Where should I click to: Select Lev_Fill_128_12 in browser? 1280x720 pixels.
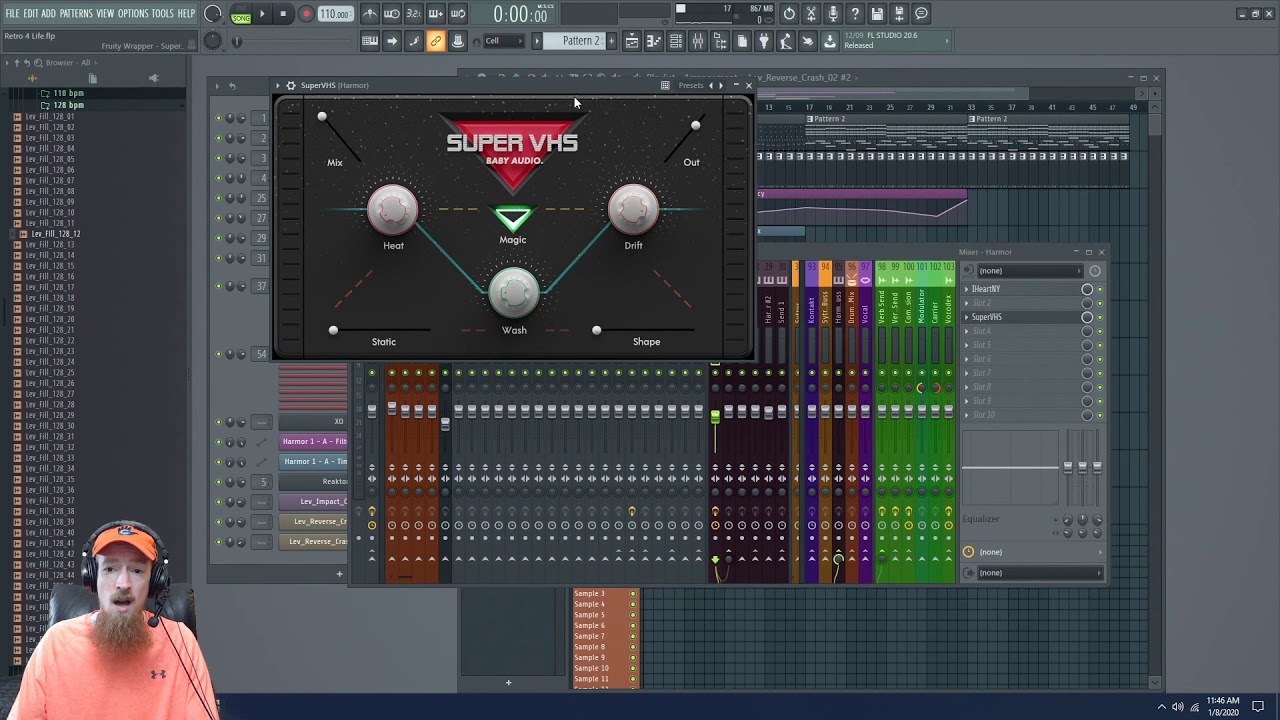(x=56, y=234)
